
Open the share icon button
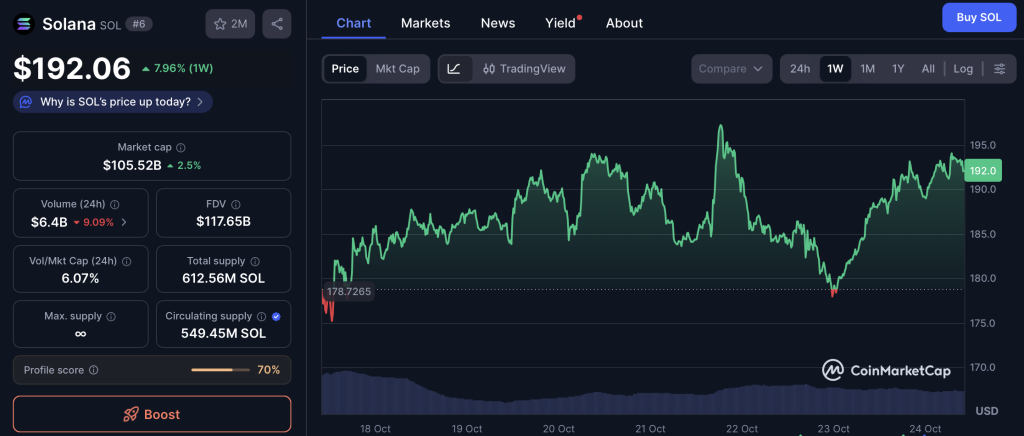(277, 24)
